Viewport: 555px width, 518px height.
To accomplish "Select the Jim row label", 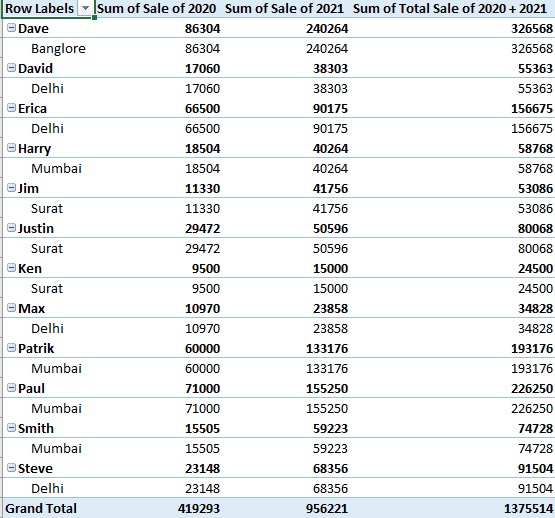I will pos(28,188).
